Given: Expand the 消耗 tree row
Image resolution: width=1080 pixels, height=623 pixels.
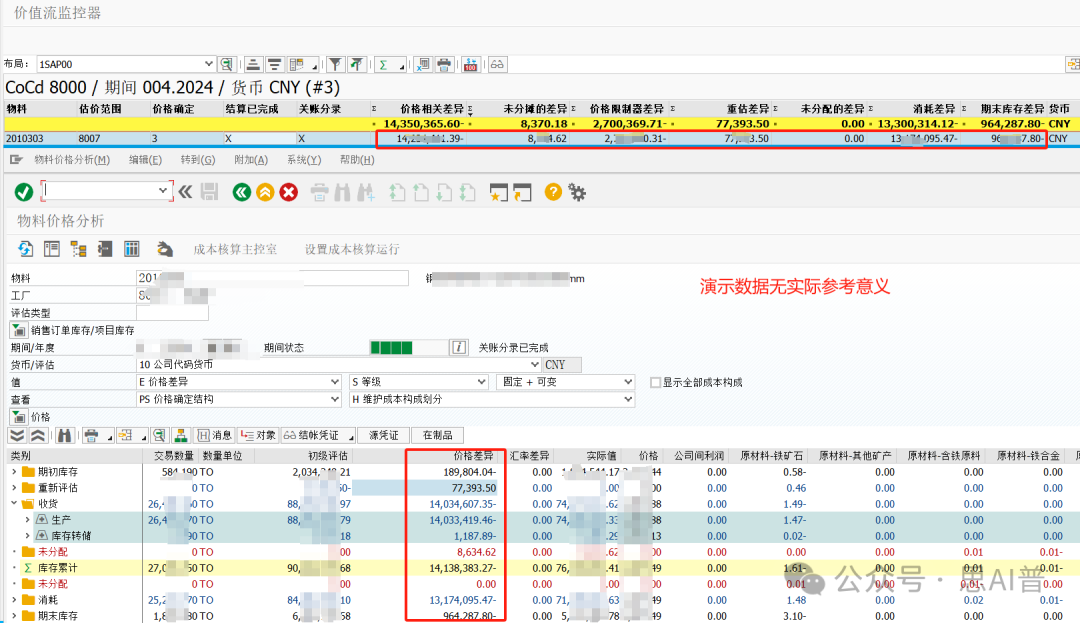Looking at the screenshot, I should pos(15,600).
